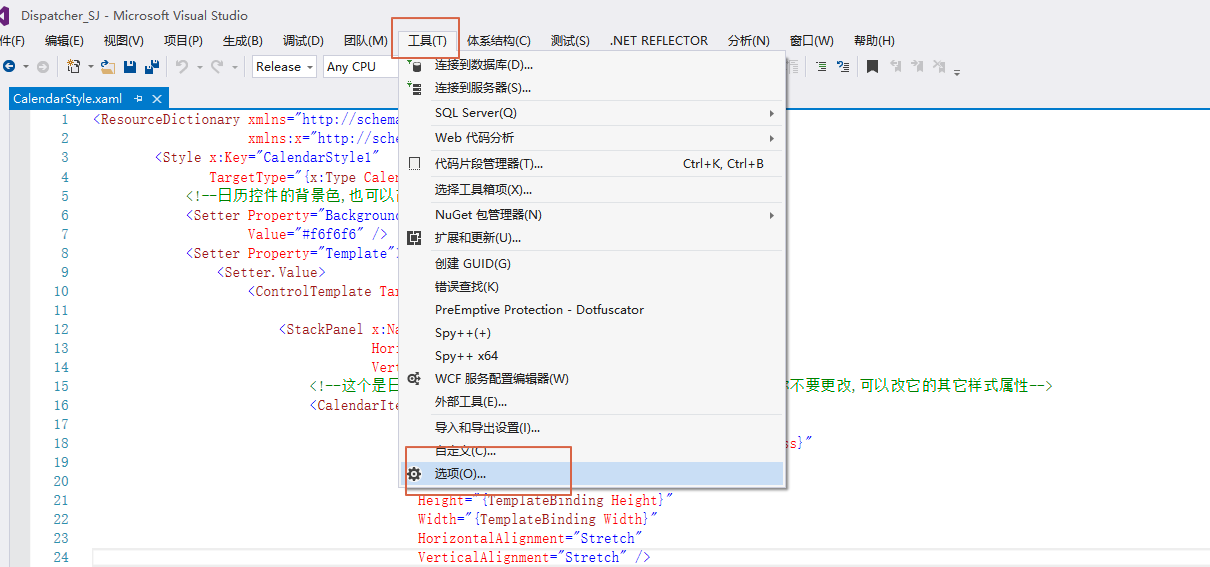This screenshot has height=567, width=1210.
Task: Click the ResourceDictionary tag on line 1
Action: (x=170, y=120)
